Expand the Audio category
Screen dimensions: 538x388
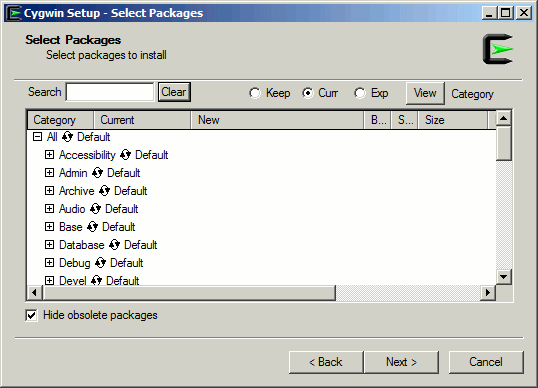49,209
